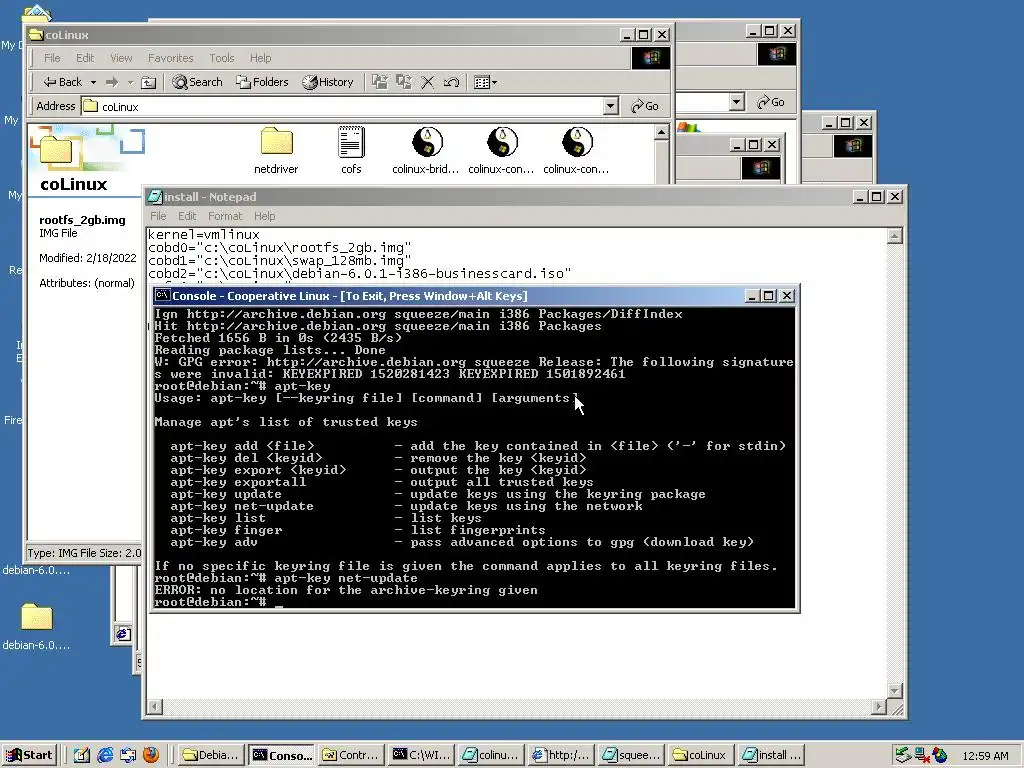Viewport: 1024px width, 768px height.
Task: Click the colorful tray icon beside the clock
Action: tap(940, 756)
